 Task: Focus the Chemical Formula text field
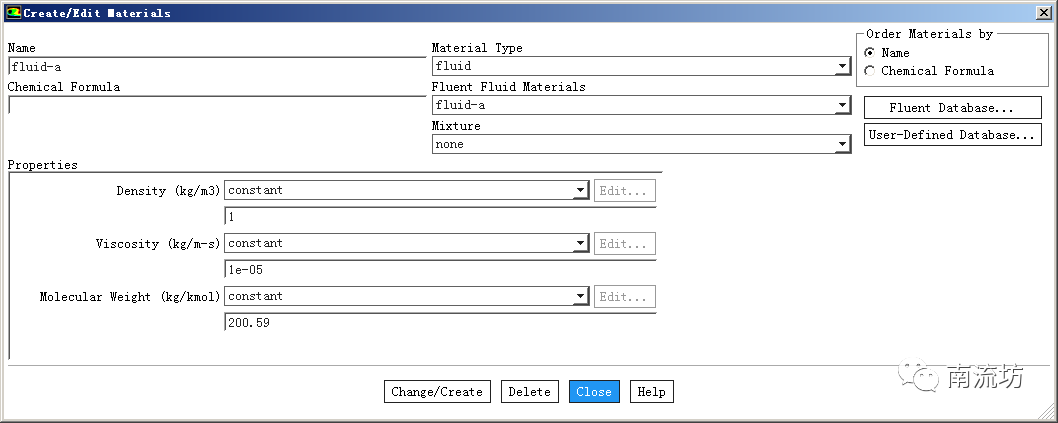point(216,105)
